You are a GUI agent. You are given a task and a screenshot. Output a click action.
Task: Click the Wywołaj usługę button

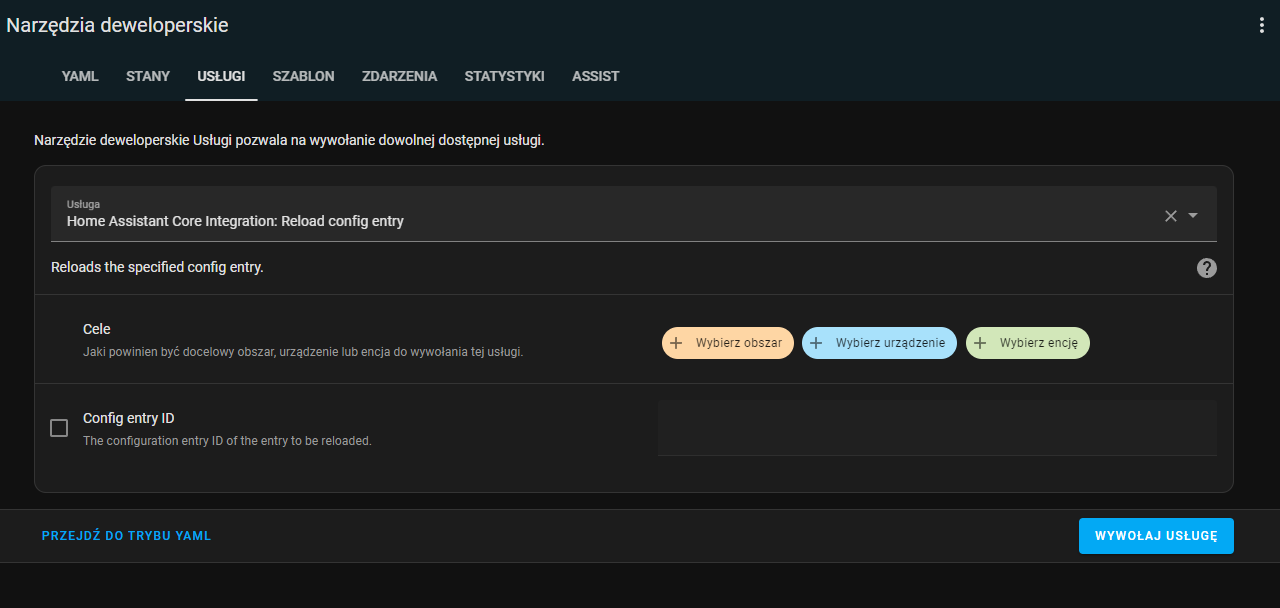[x=1156, y=536]
